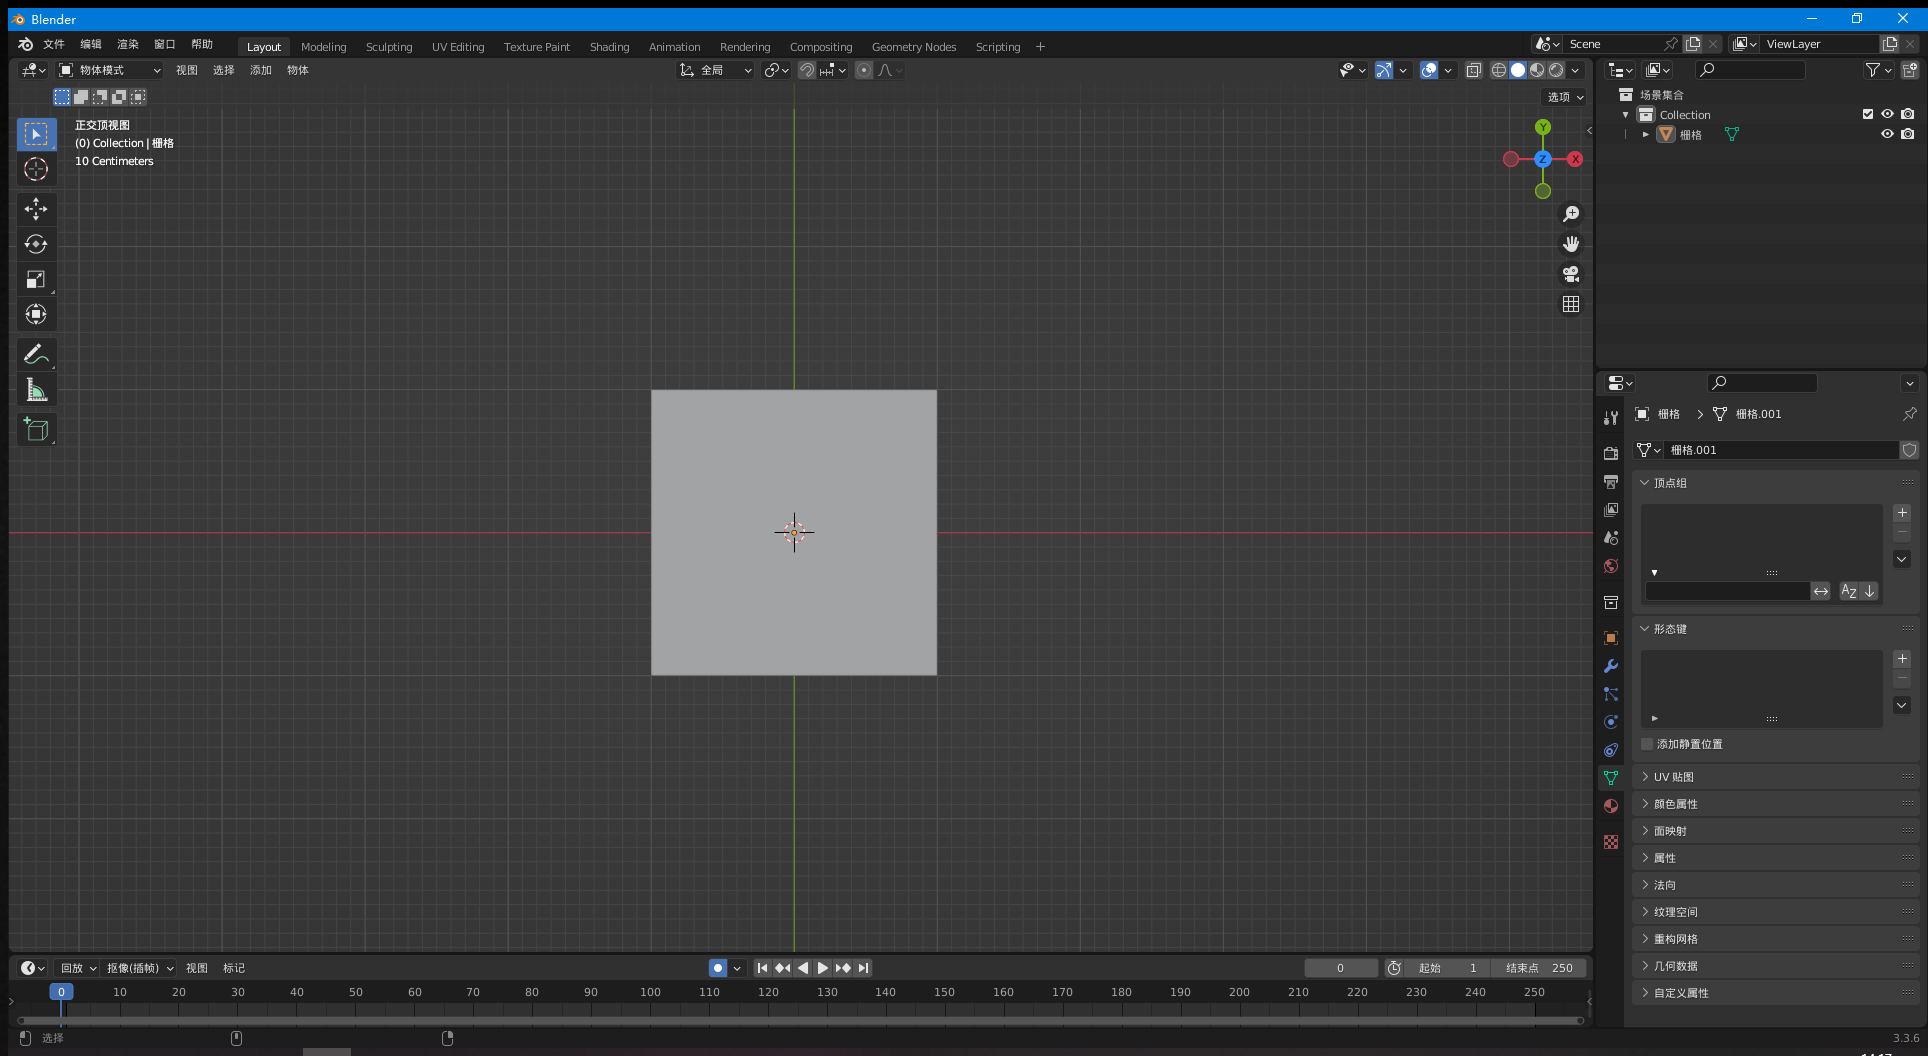The height and width of the screenshot is (1056, 1928).
Task: Expand the 栅格 object in outliner
Action: pyautogui.click(x=1646, y=134)
